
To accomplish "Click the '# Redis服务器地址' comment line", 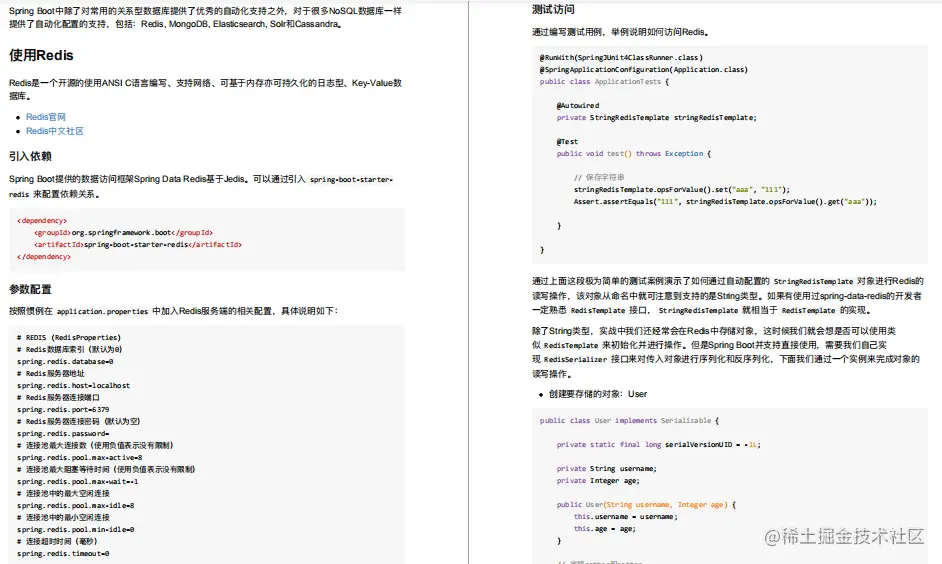I will [x=50, y=374].
